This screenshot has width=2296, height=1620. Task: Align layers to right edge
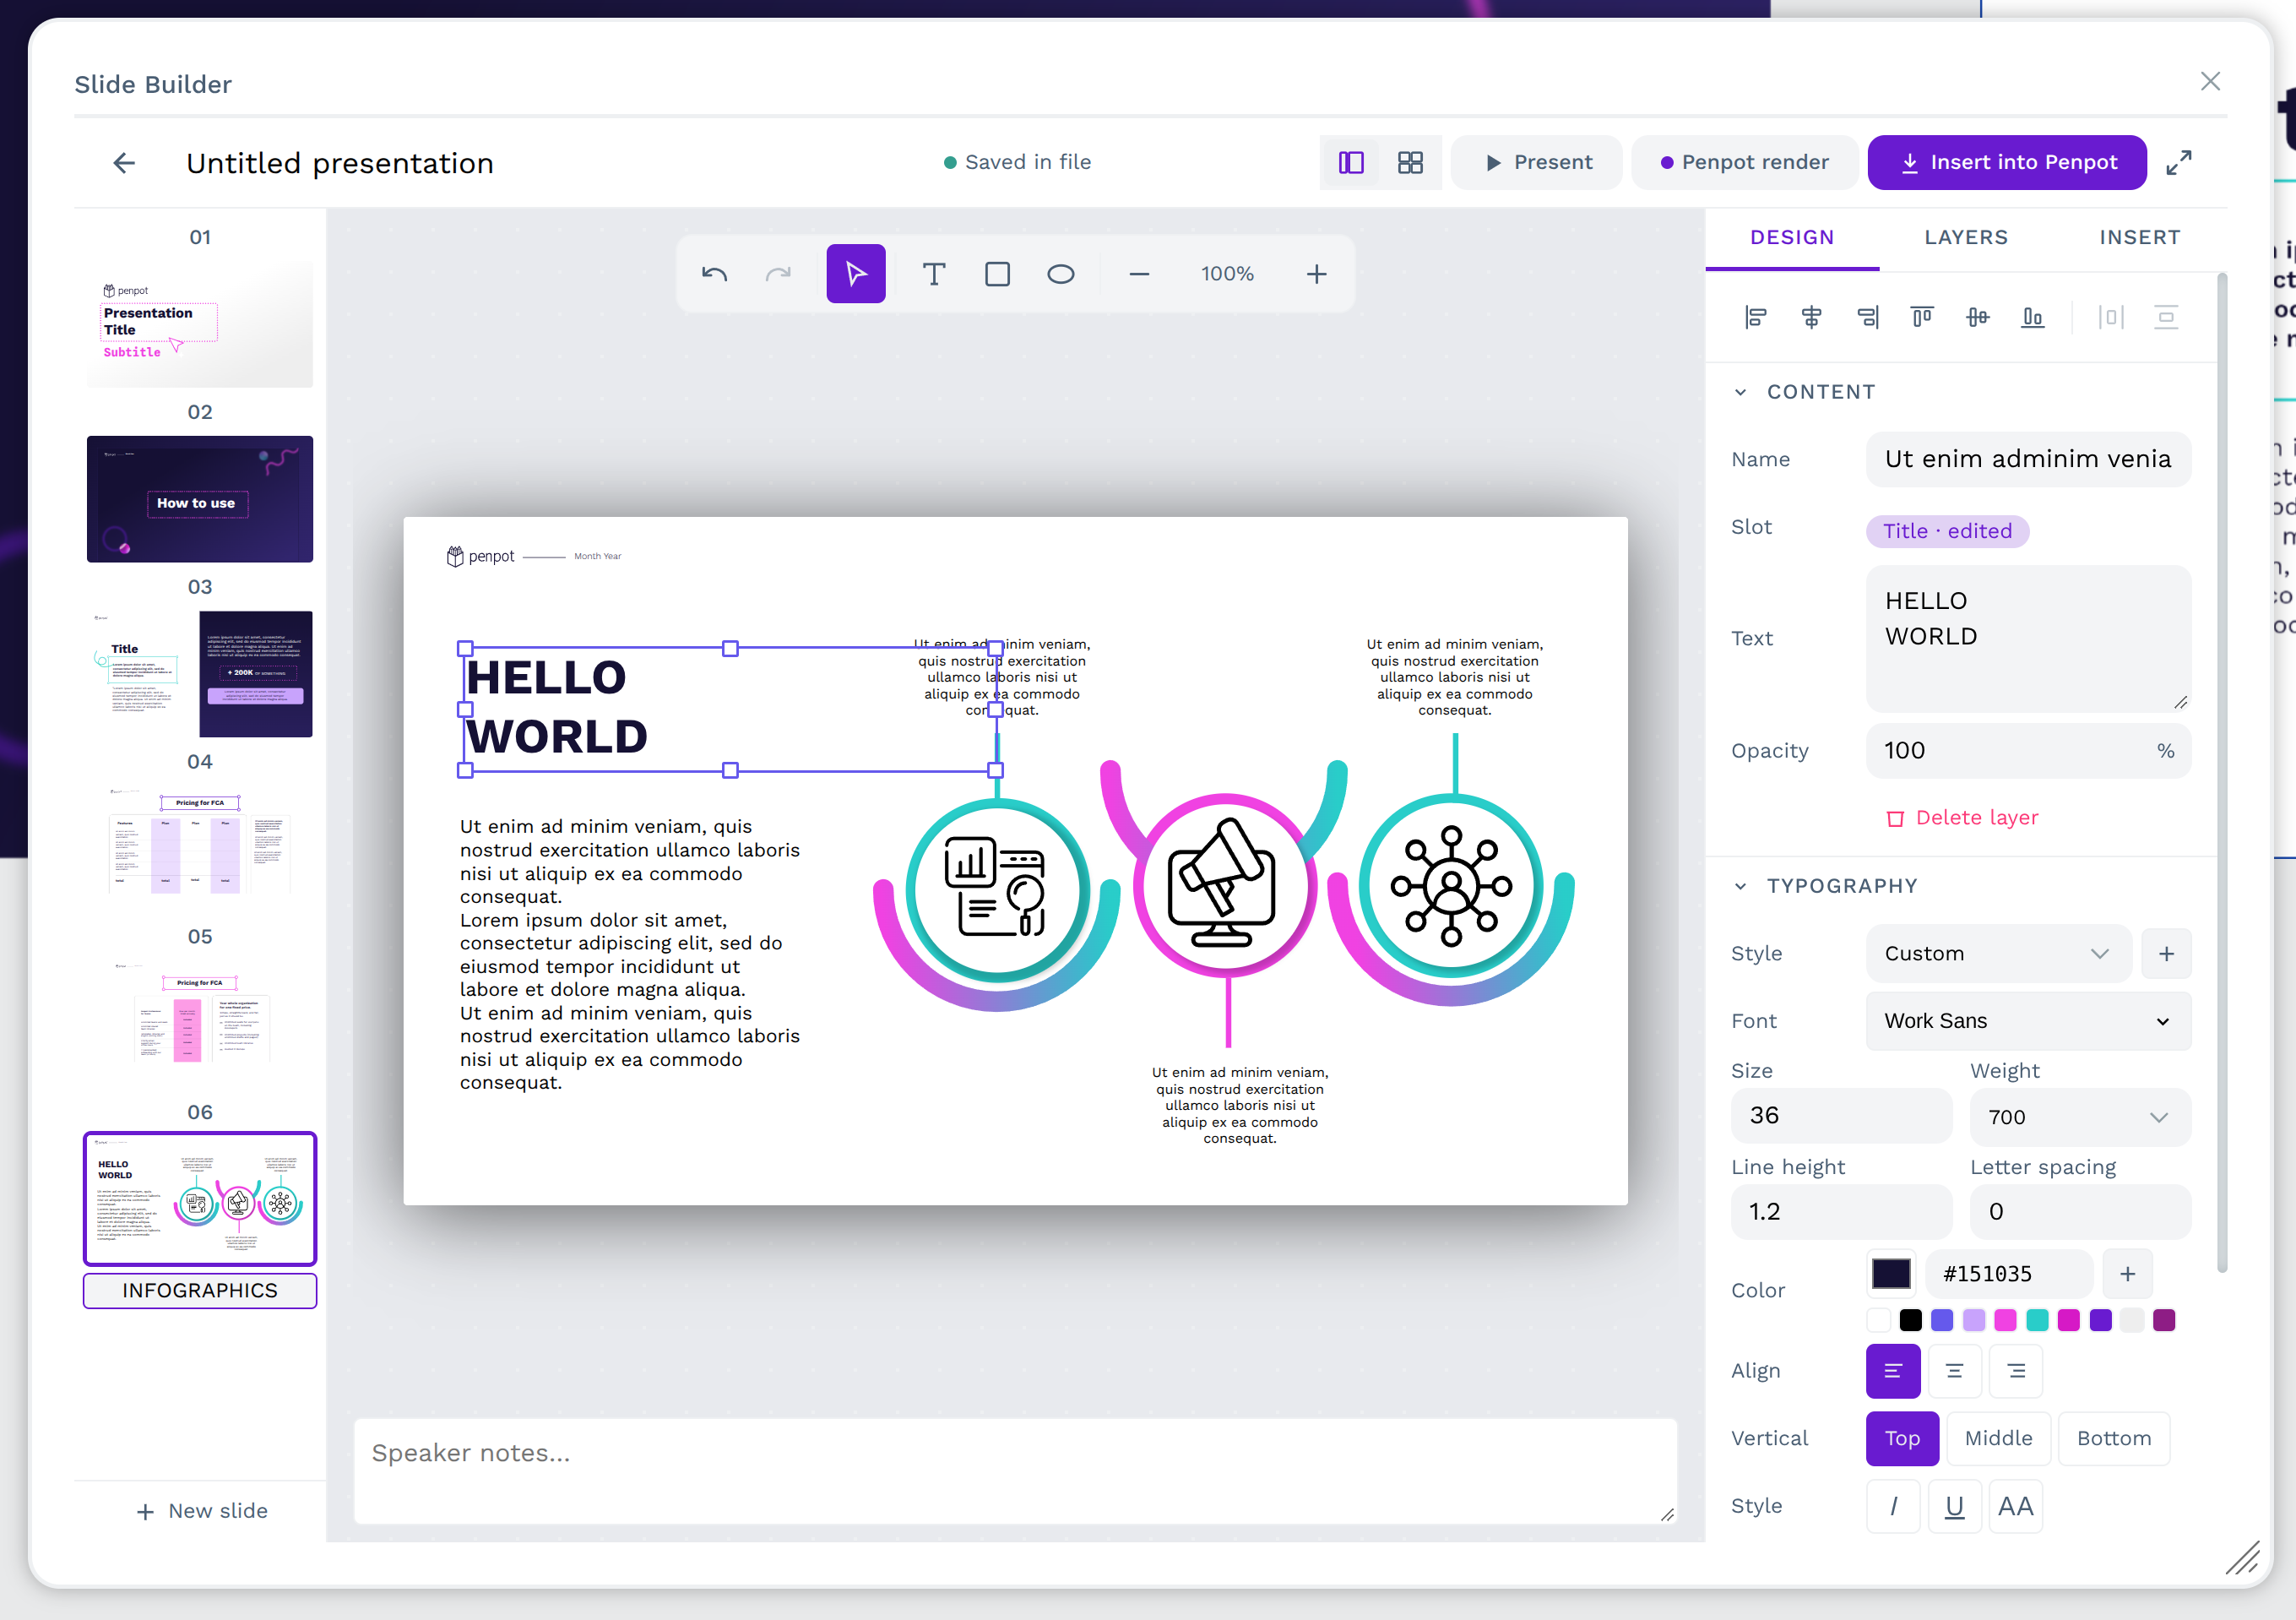tap(1867, 318)
